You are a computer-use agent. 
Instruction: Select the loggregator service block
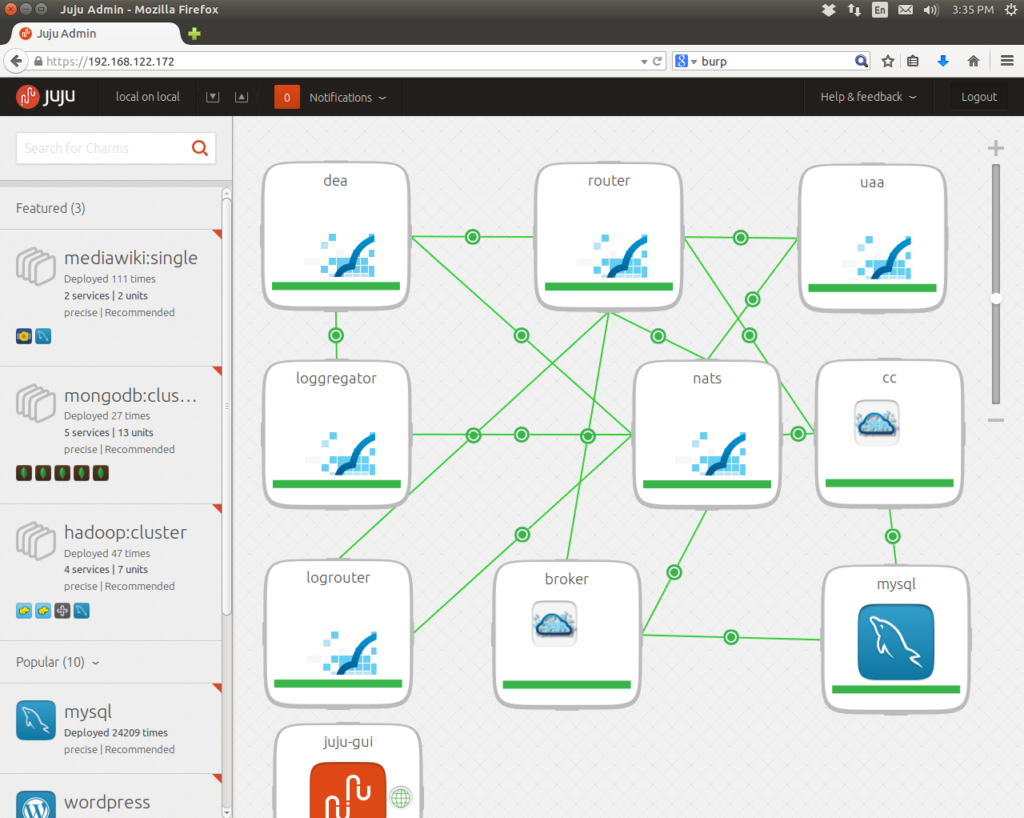[x=336, y=434]
